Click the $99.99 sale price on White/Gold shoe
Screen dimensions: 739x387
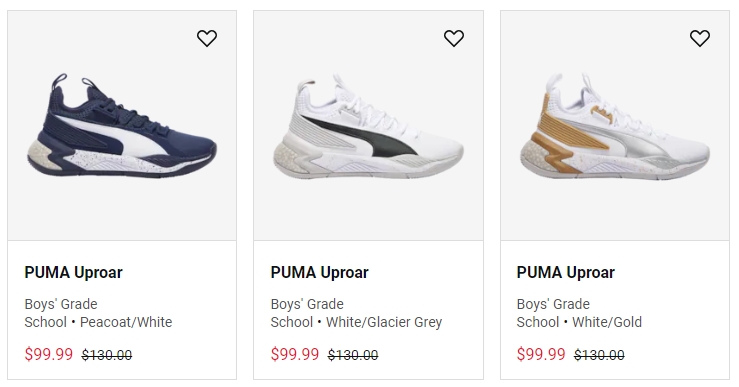point(541,354)
